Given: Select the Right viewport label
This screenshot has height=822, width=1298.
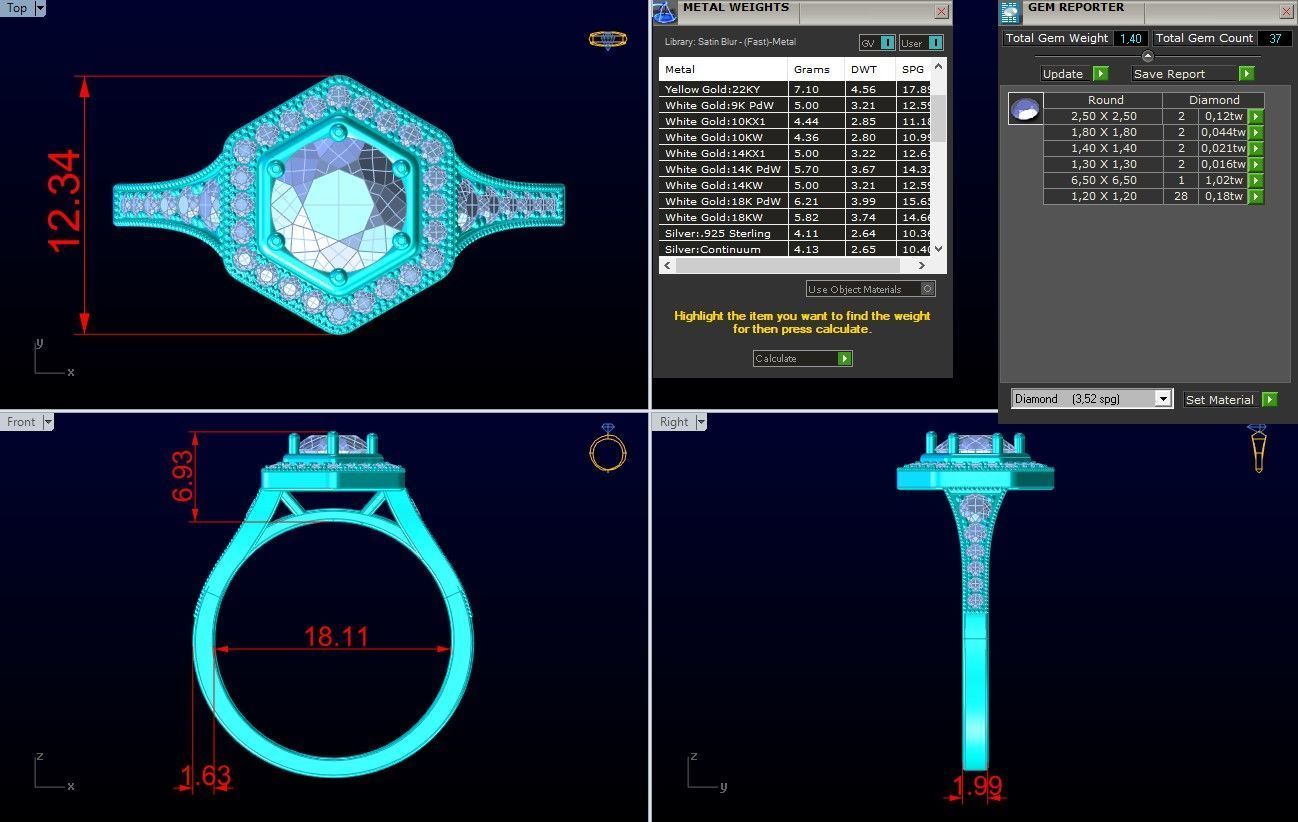Looking at the screenshot, I should pyautogui.click(x=673, y=422).
